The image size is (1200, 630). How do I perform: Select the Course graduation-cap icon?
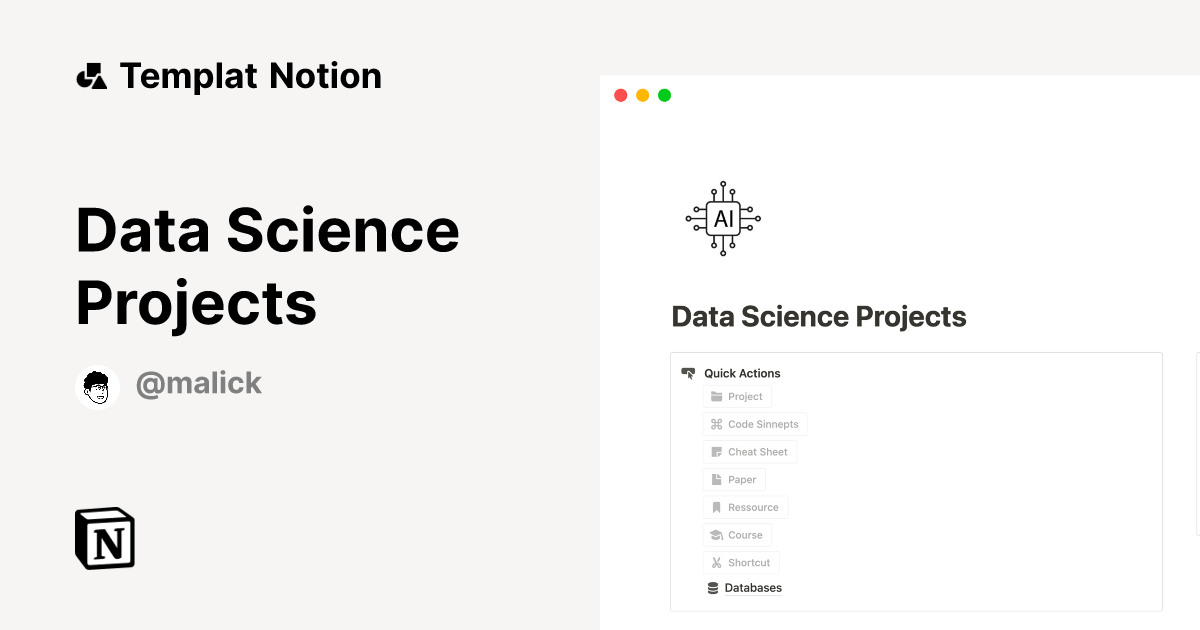point(714,535)
